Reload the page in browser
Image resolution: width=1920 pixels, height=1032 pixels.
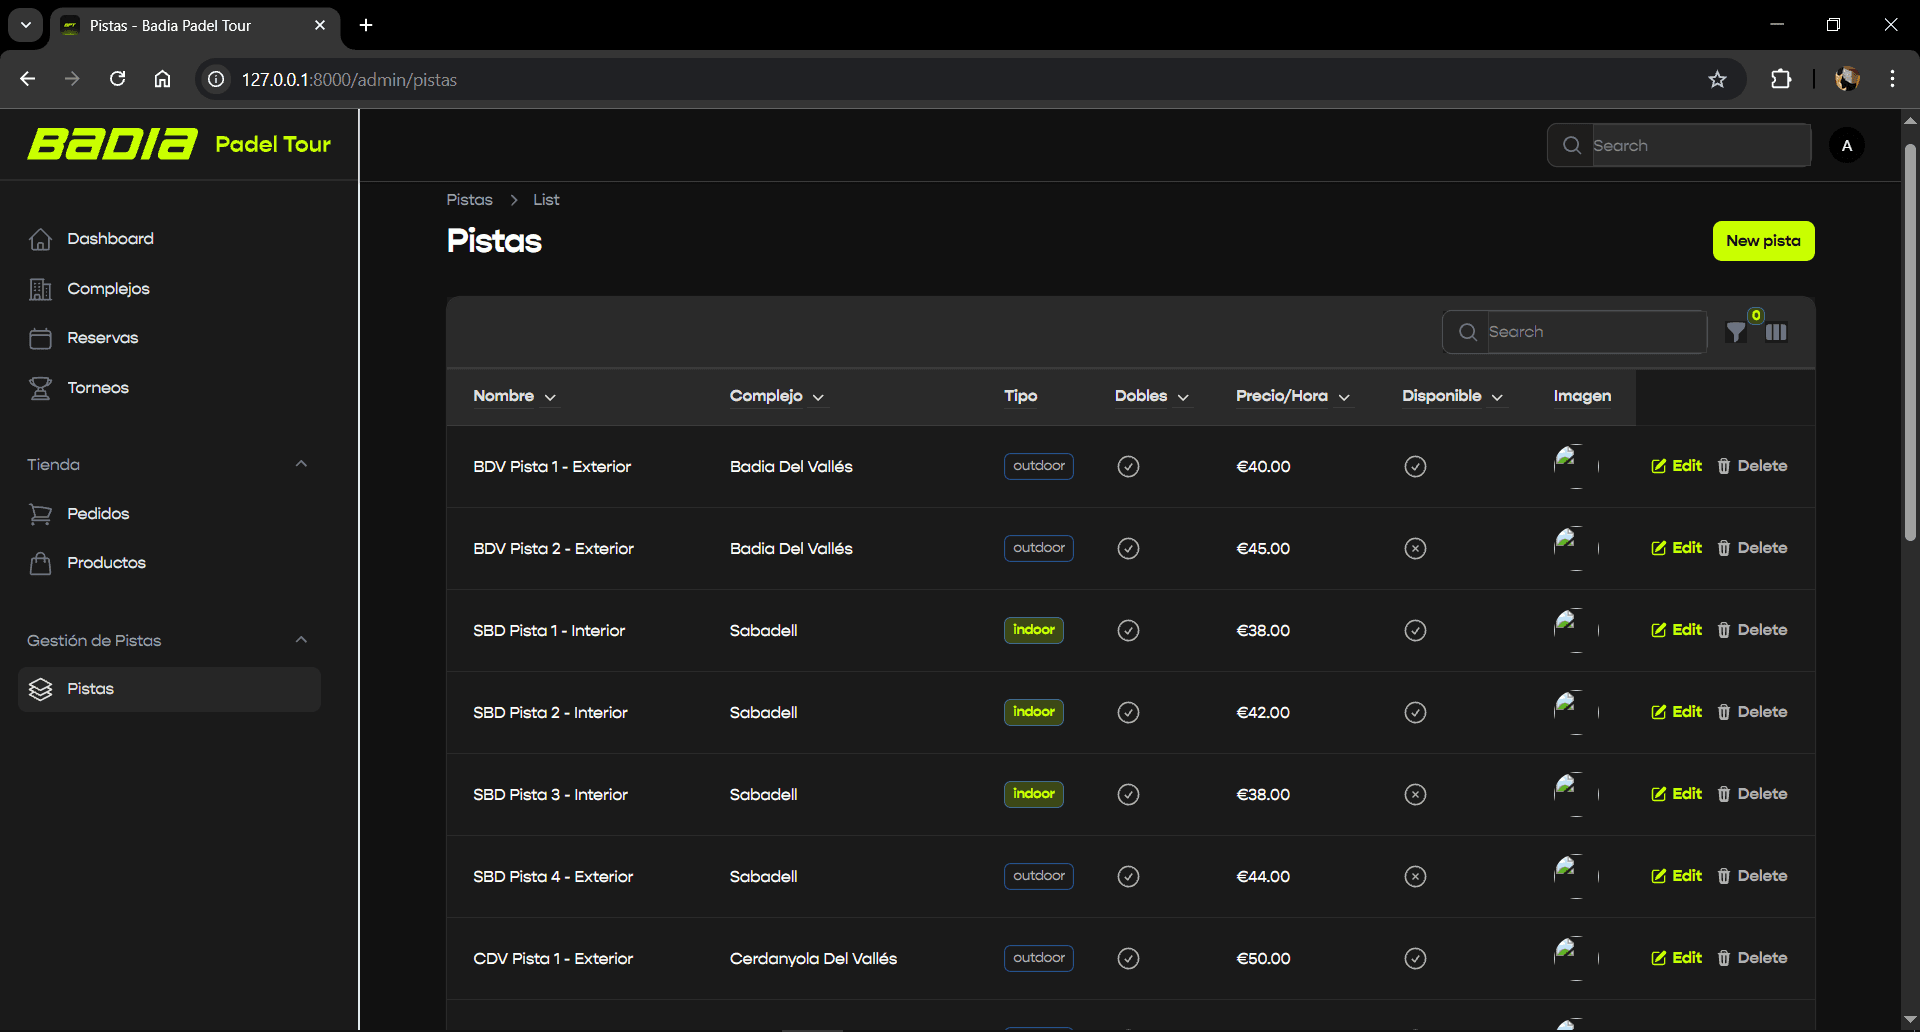tap(117, 79)
